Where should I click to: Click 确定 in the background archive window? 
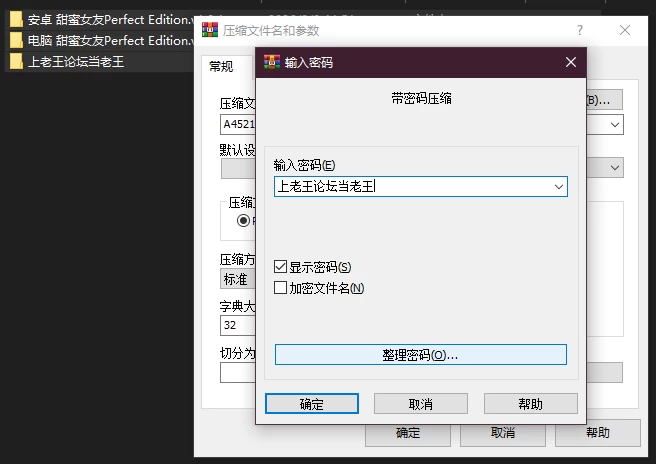(408, 435)
